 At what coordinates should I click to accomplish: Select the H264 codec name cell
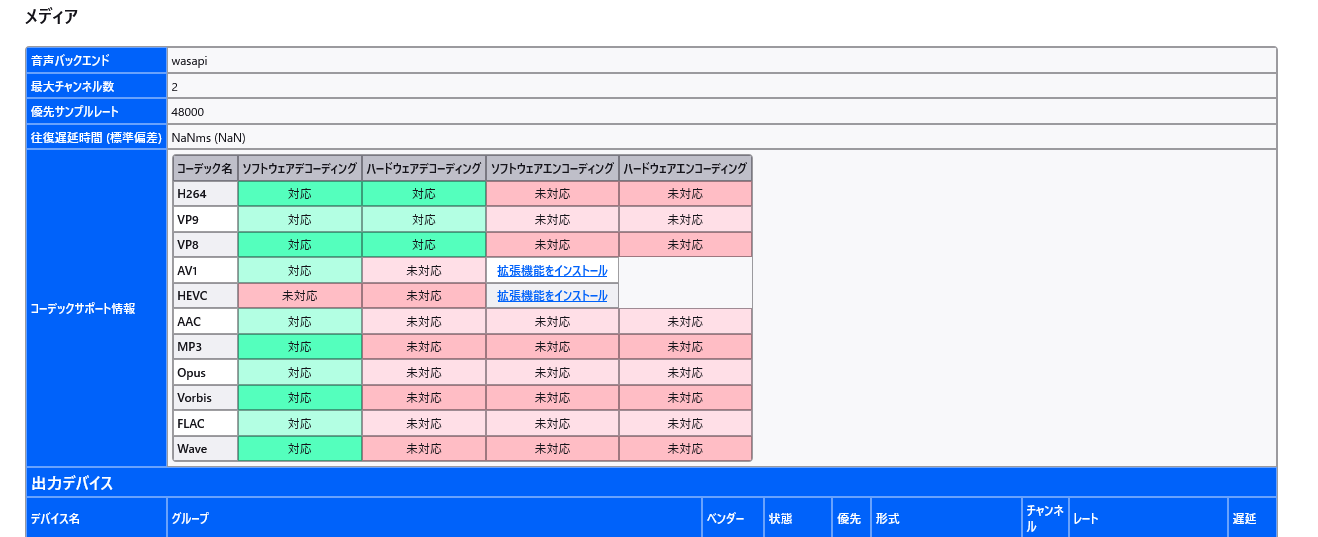pos(205,194)
